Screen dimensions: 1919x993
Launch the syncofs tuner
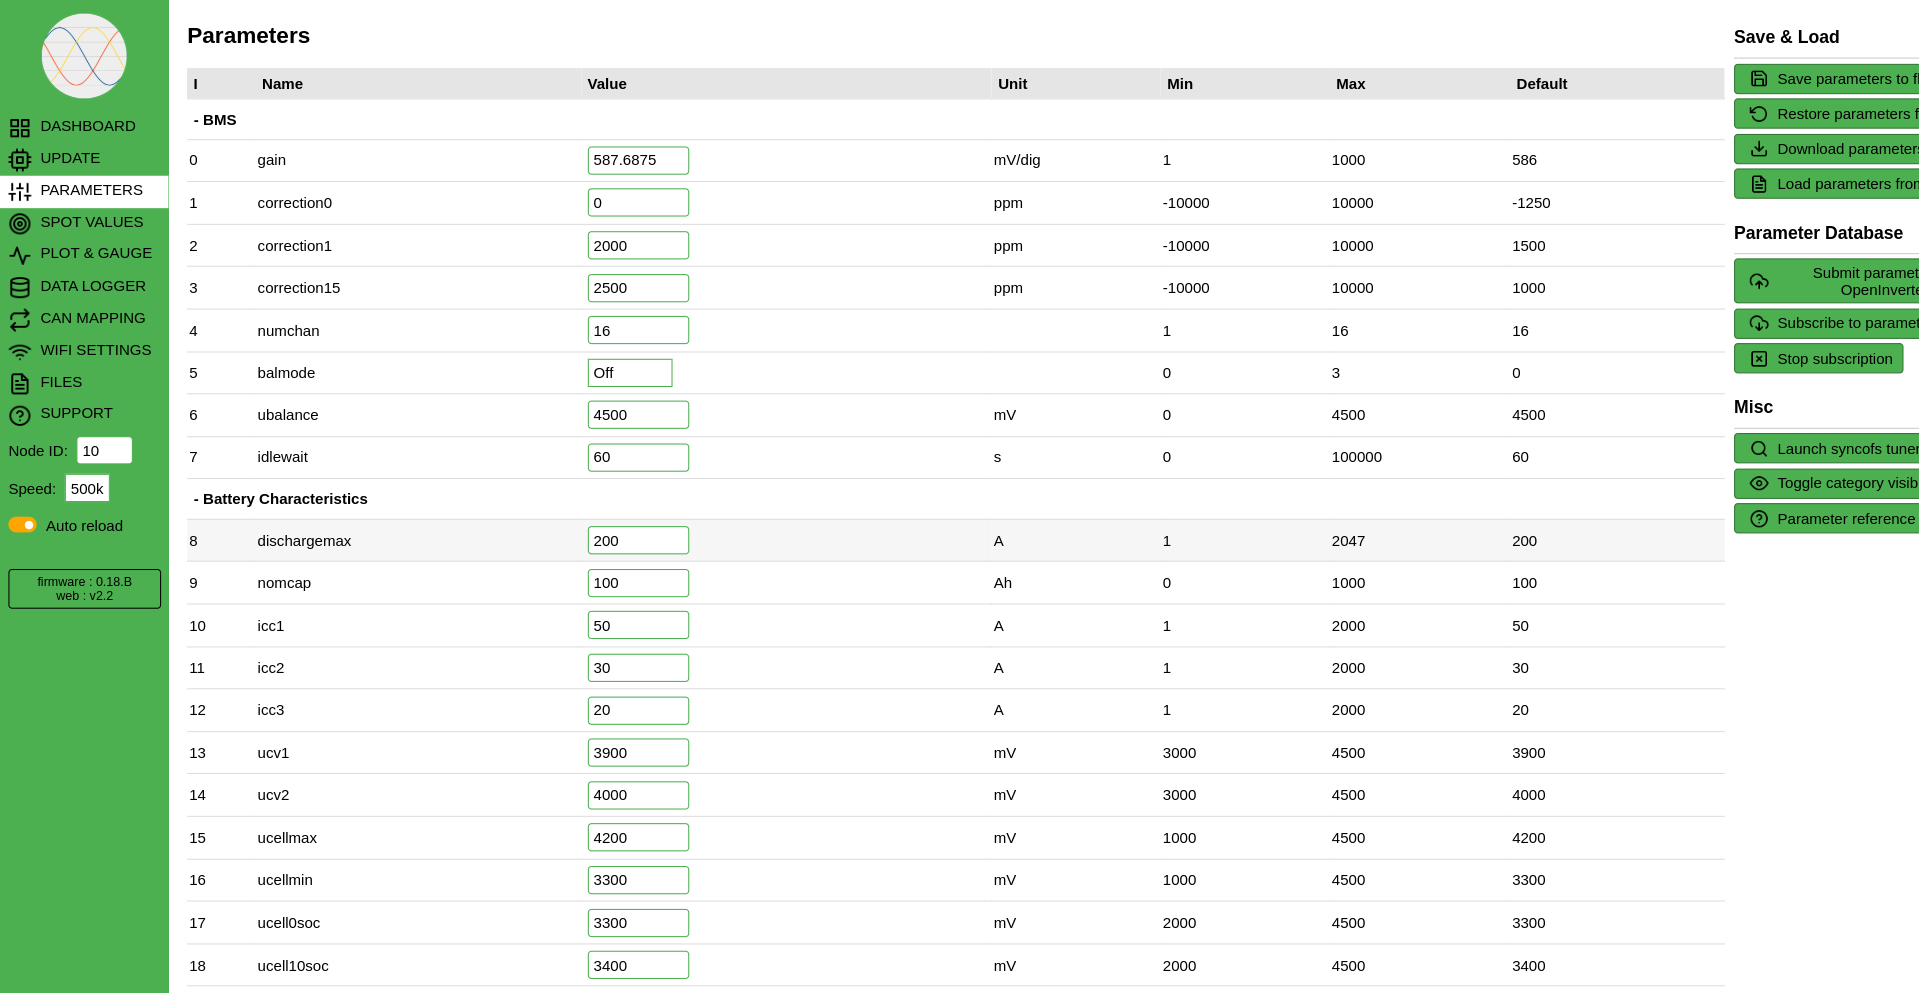[1828, 449]
